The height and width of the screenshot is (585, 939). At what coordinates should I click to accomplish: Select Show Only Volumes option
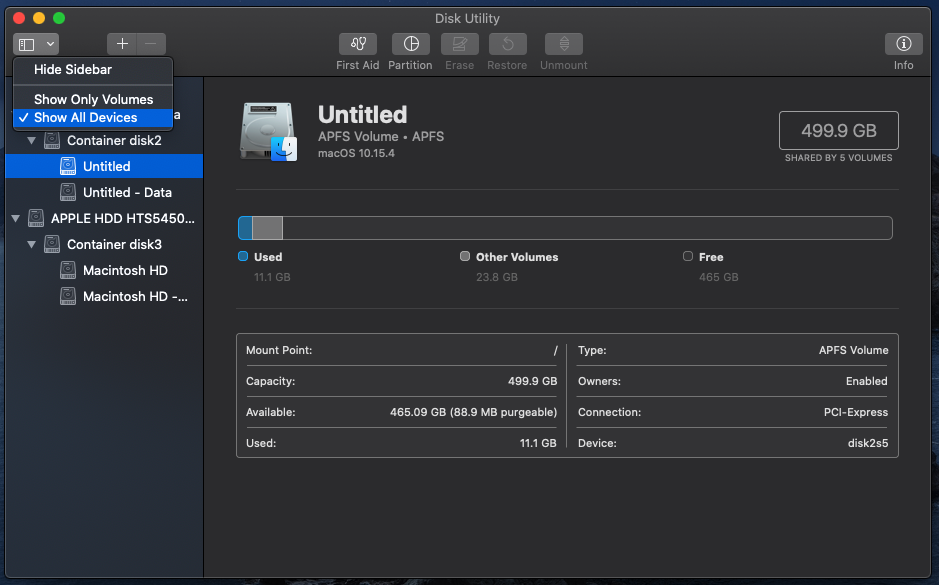93,99
